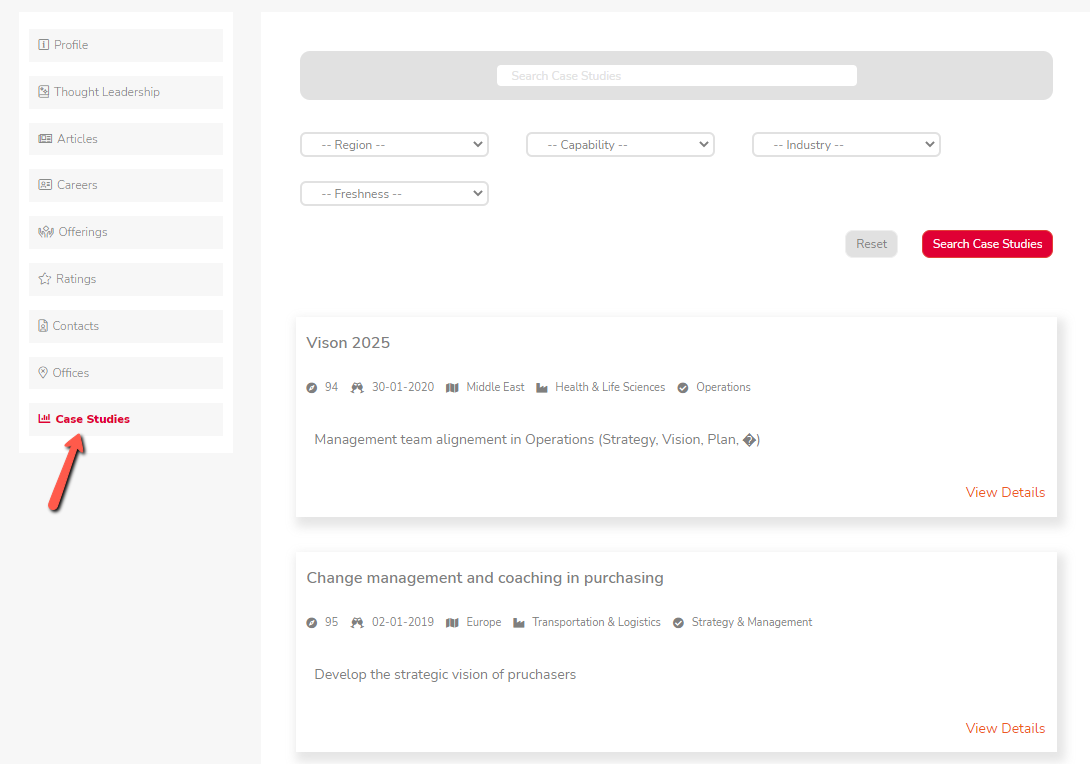Image resolution: width=1090 pixels, height=764 pixels.
Task: Focus the Search Case Studies input field
Action: coord(676,76)
